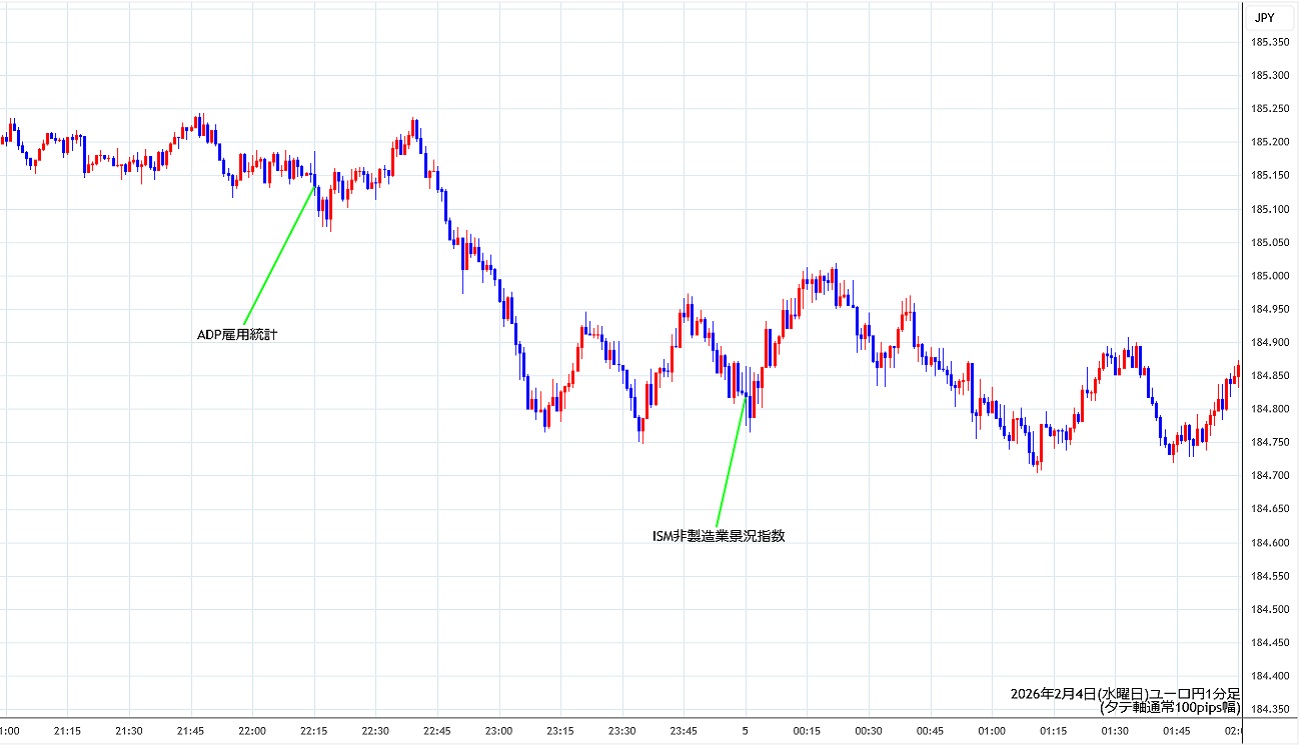
Task: Click the 00:30 time axis label
Action: 868,731
